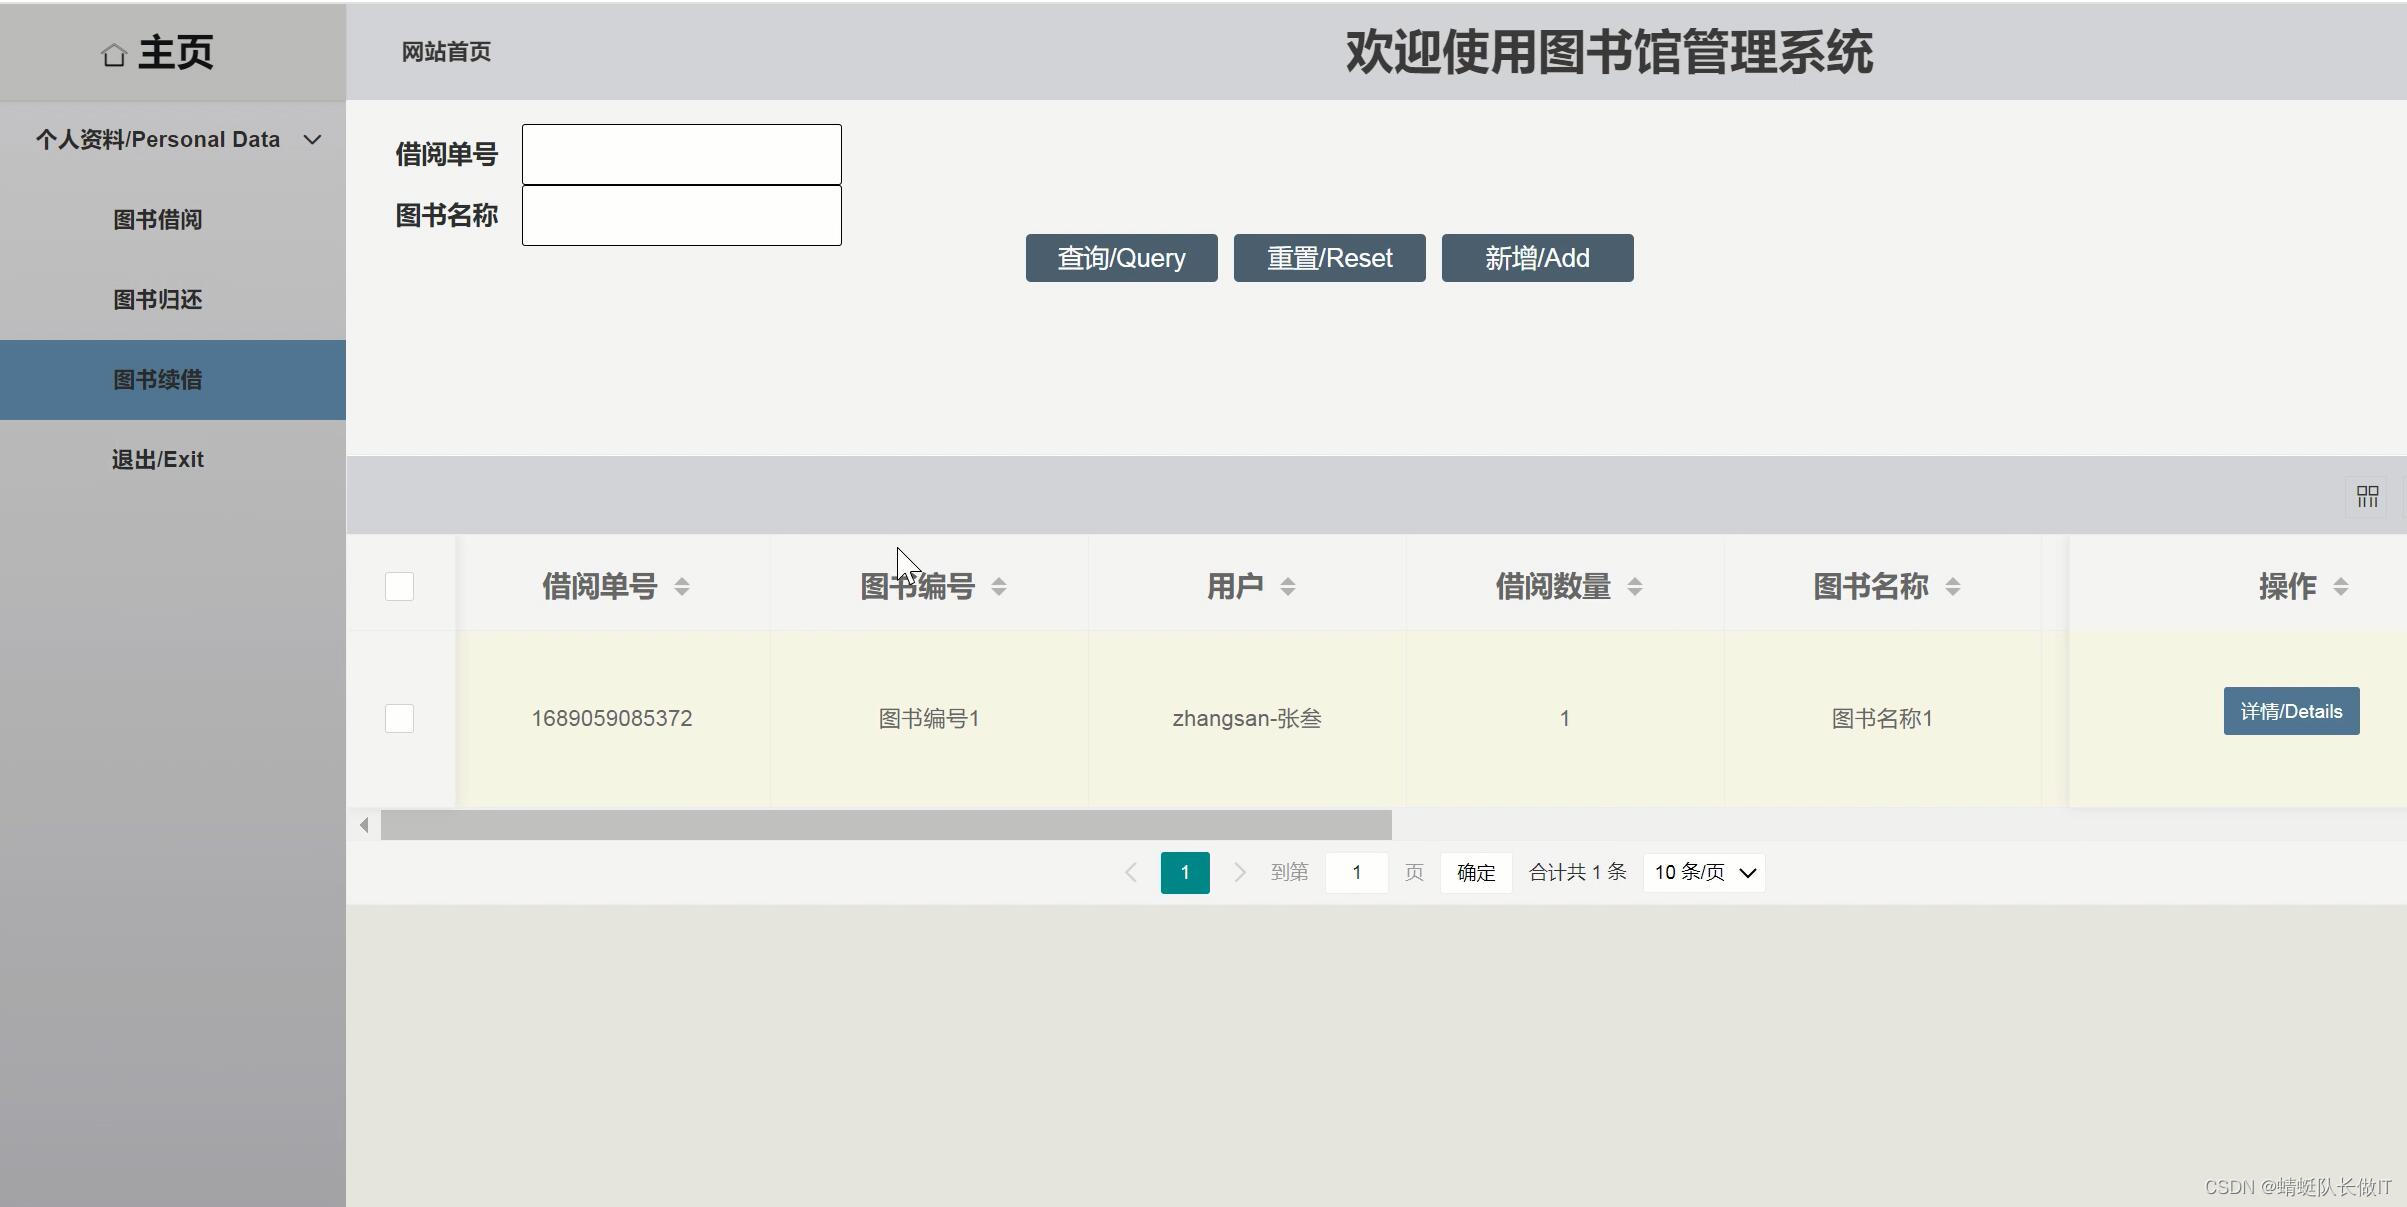Open the 图书借阅 sidebar item

click(158, 220)
